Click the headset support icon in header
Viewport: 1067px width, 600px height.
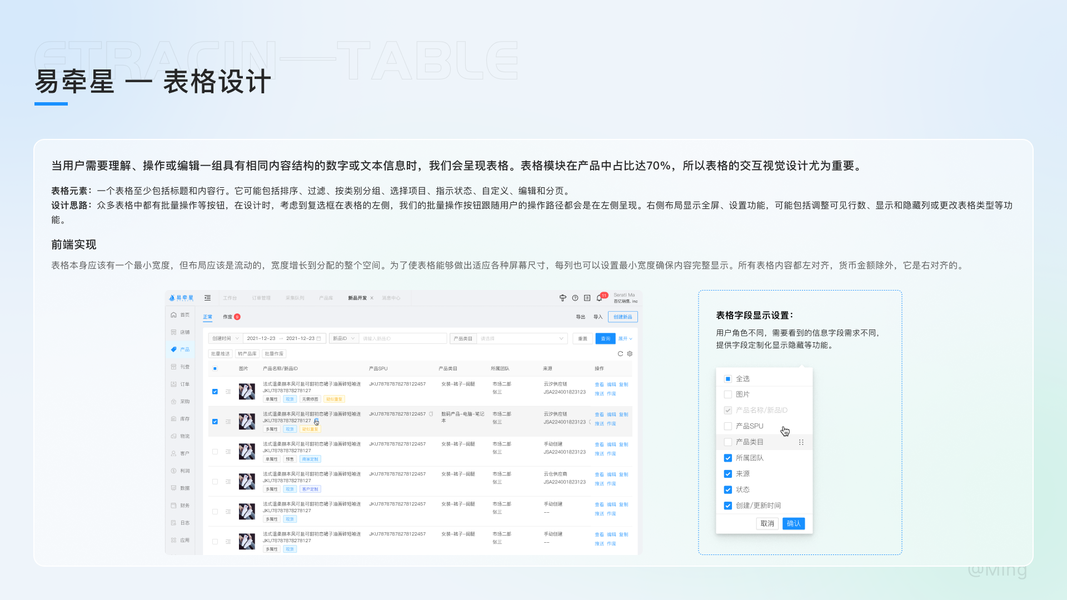tap(563, 298)
